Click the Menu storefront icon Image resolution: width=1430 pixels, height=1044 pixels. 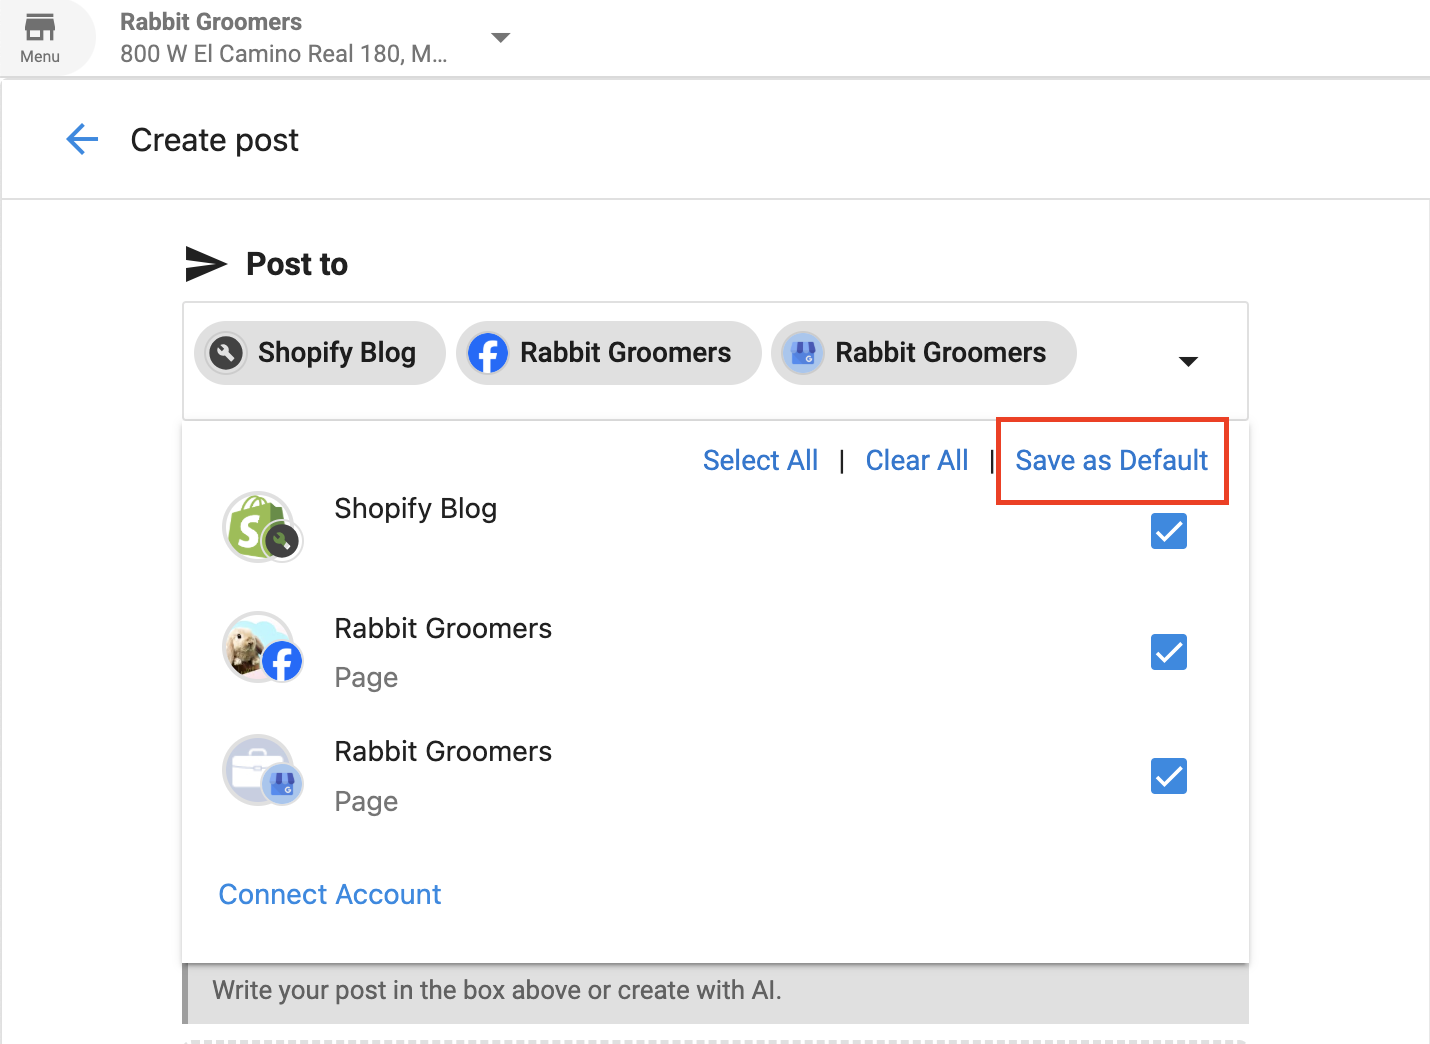pyautogui.click(x=40, y=30)
